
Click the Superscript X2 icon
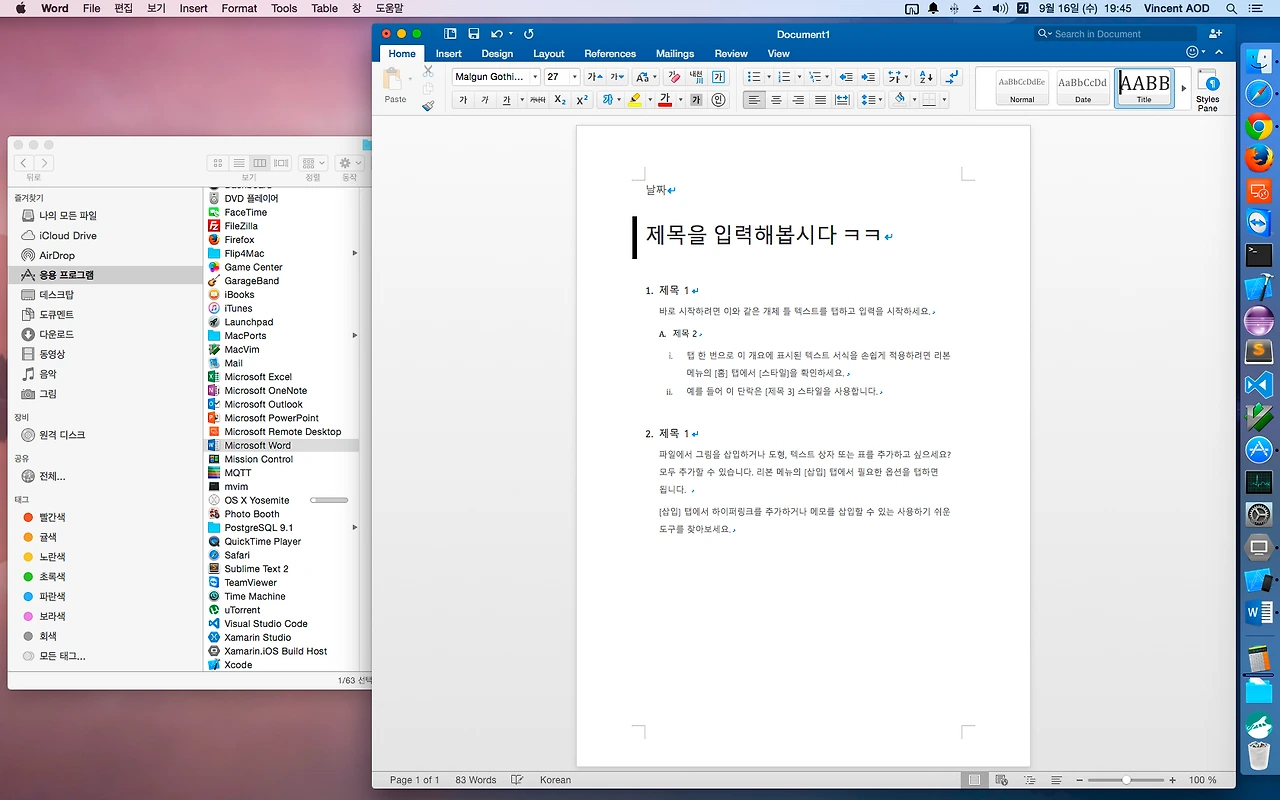coord(582,100)
